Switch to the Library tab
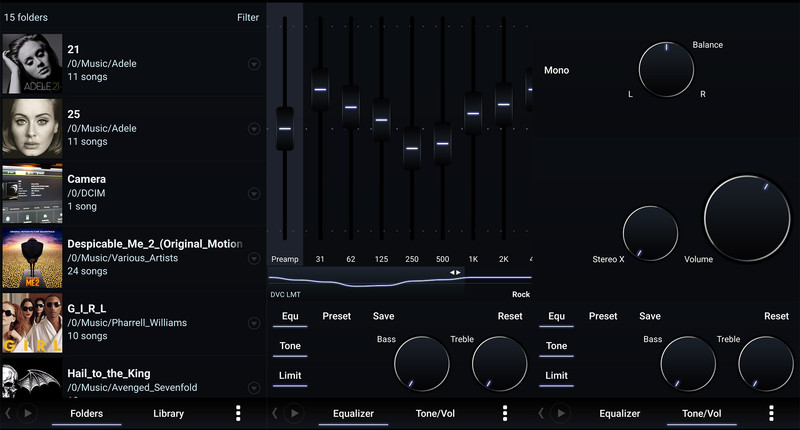 pyautogui.click(x=168, y=413)
